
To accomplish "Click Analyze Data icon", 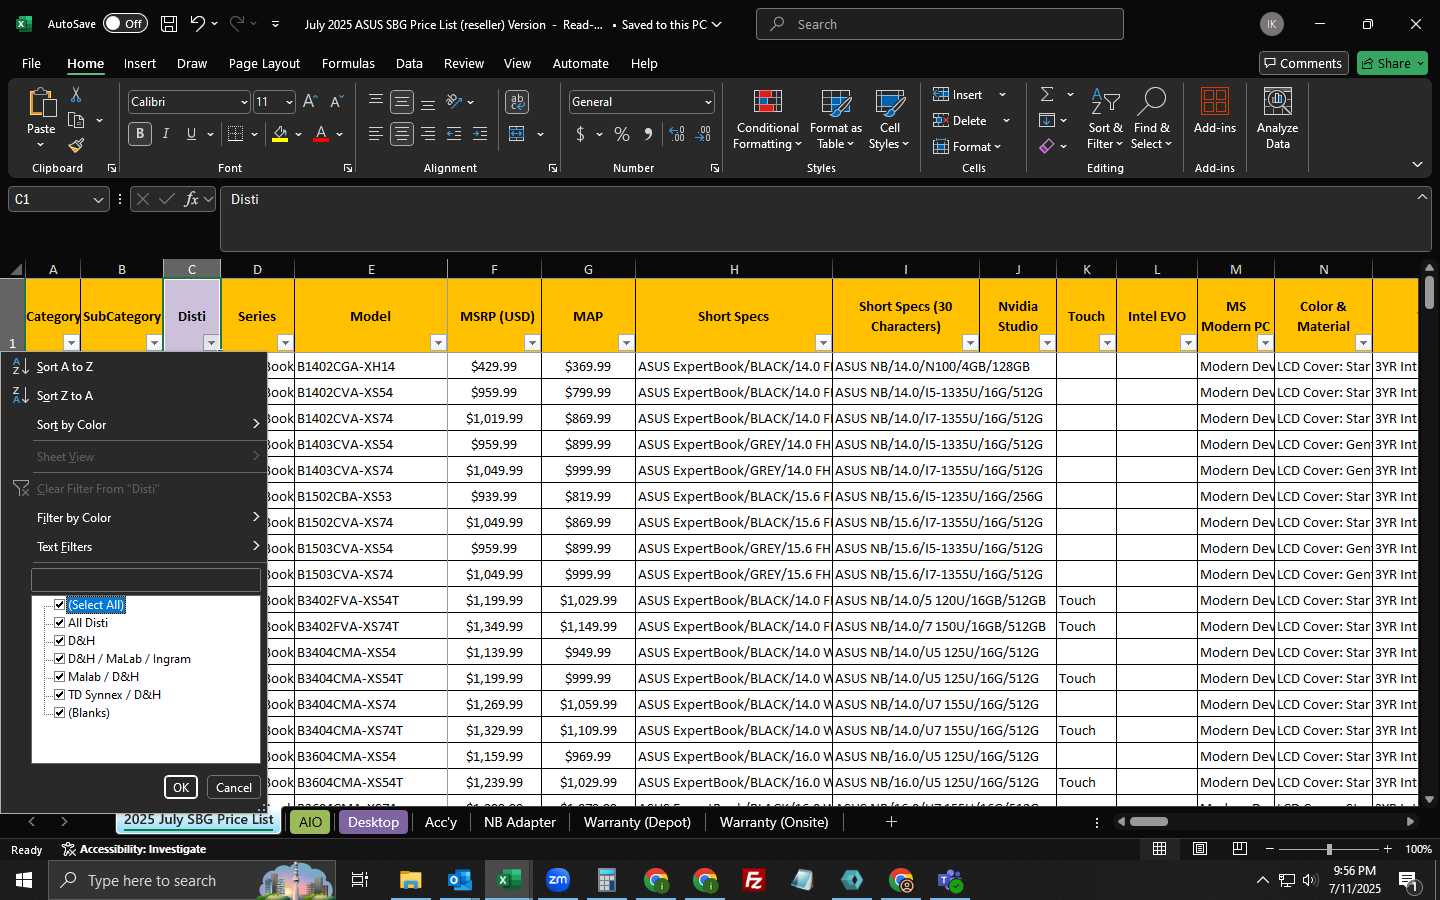I will point(1277,119).
